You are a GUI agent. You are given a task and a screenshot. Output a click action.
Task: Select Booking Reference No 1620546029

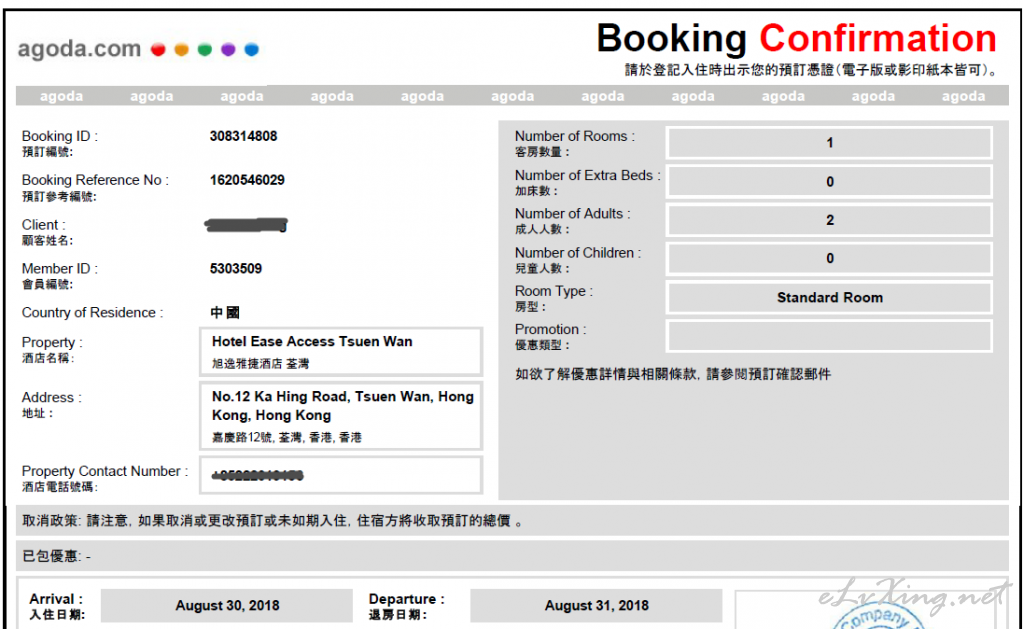[247, 180]
